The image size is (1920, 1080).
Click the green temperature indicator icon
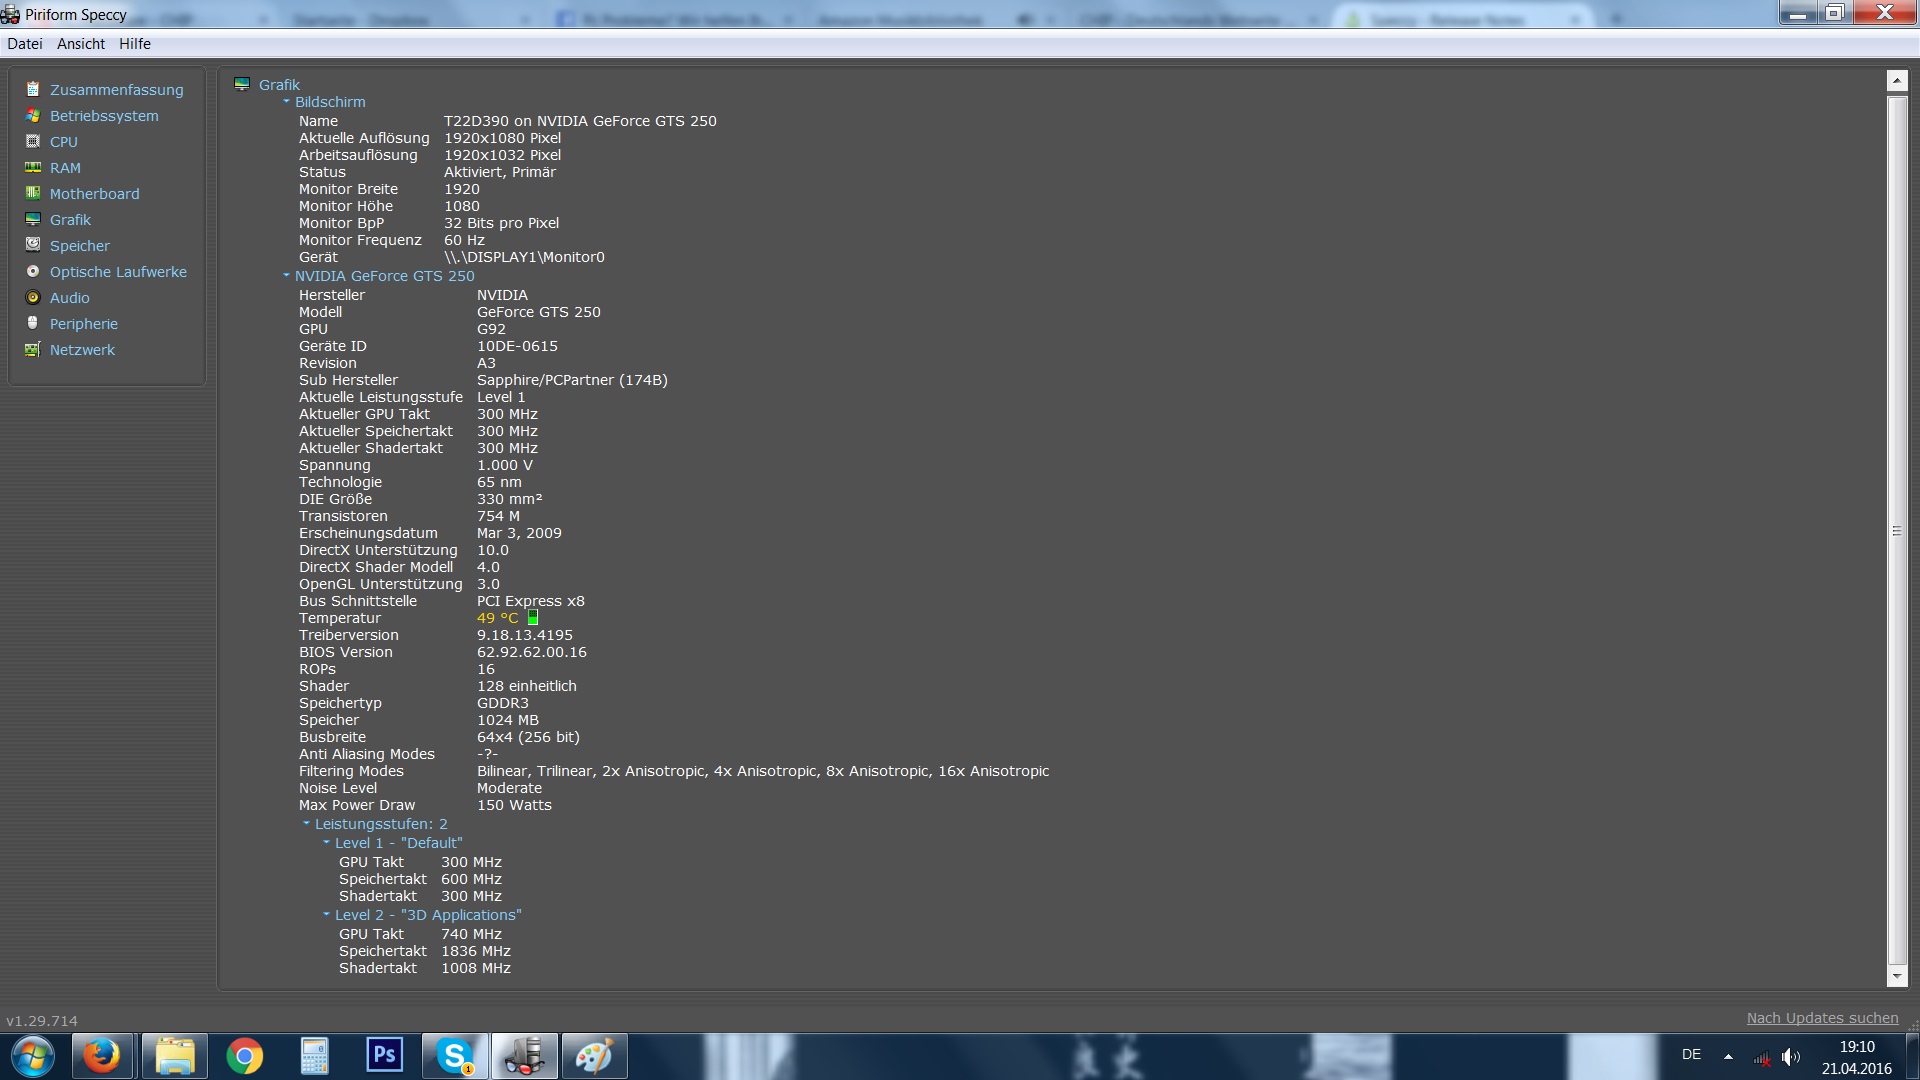click(533, 618)
